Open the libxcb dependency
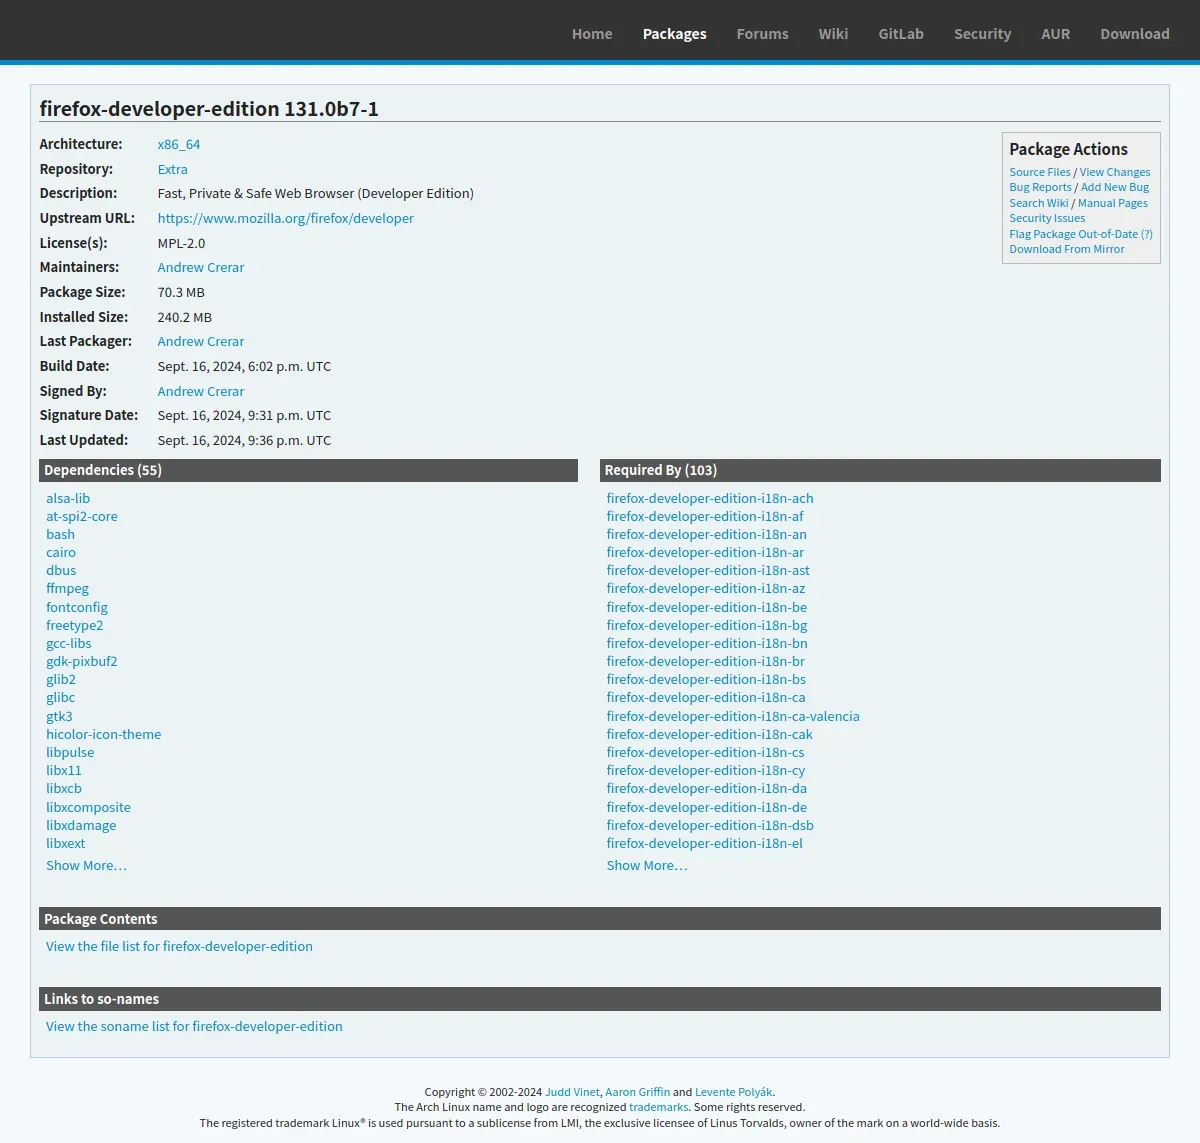Image resolution: width=1200 pixels, height=1143 pixels. [64, 788]
